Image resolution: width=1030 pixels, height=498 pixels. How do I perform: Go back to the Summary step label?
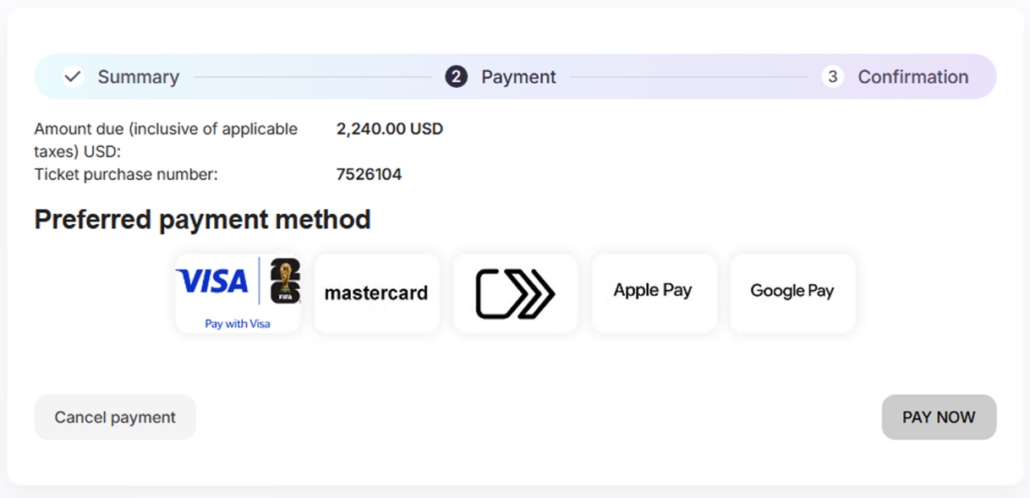point(138,77)
